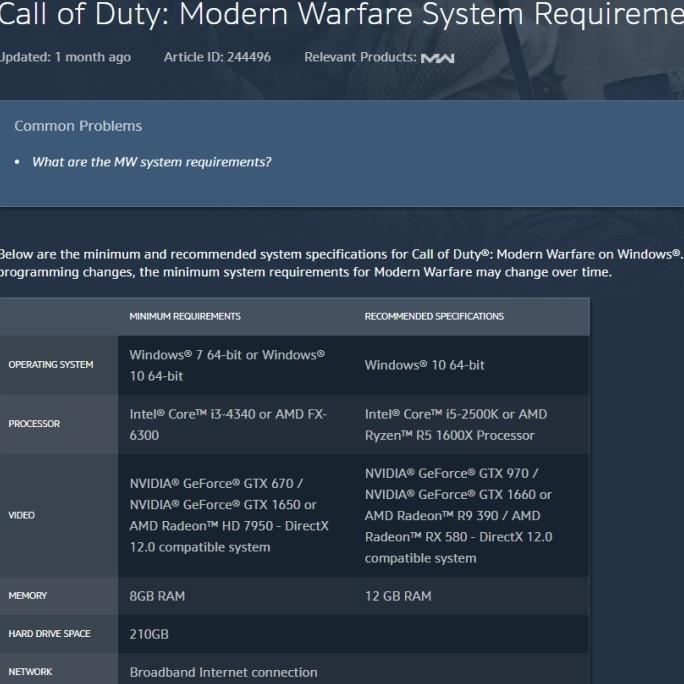This screenshot has height=684, width=684.
Task: Click the MW logo beside Relevant Products
Action: 437,58
